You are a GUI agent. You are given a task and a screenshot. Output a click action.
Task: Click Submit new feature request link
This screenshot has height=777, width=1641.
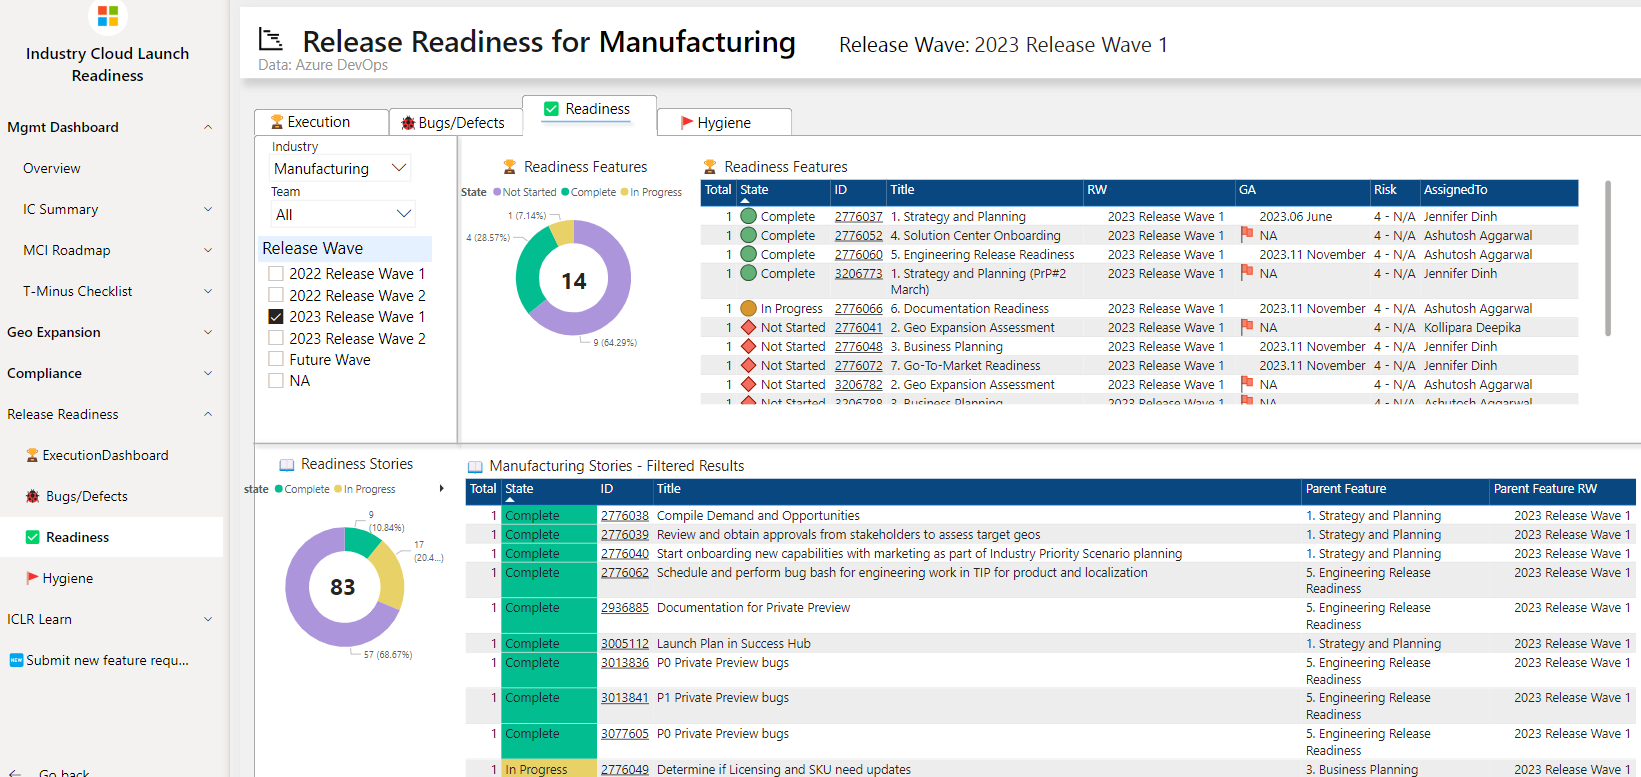click(107, 660)
